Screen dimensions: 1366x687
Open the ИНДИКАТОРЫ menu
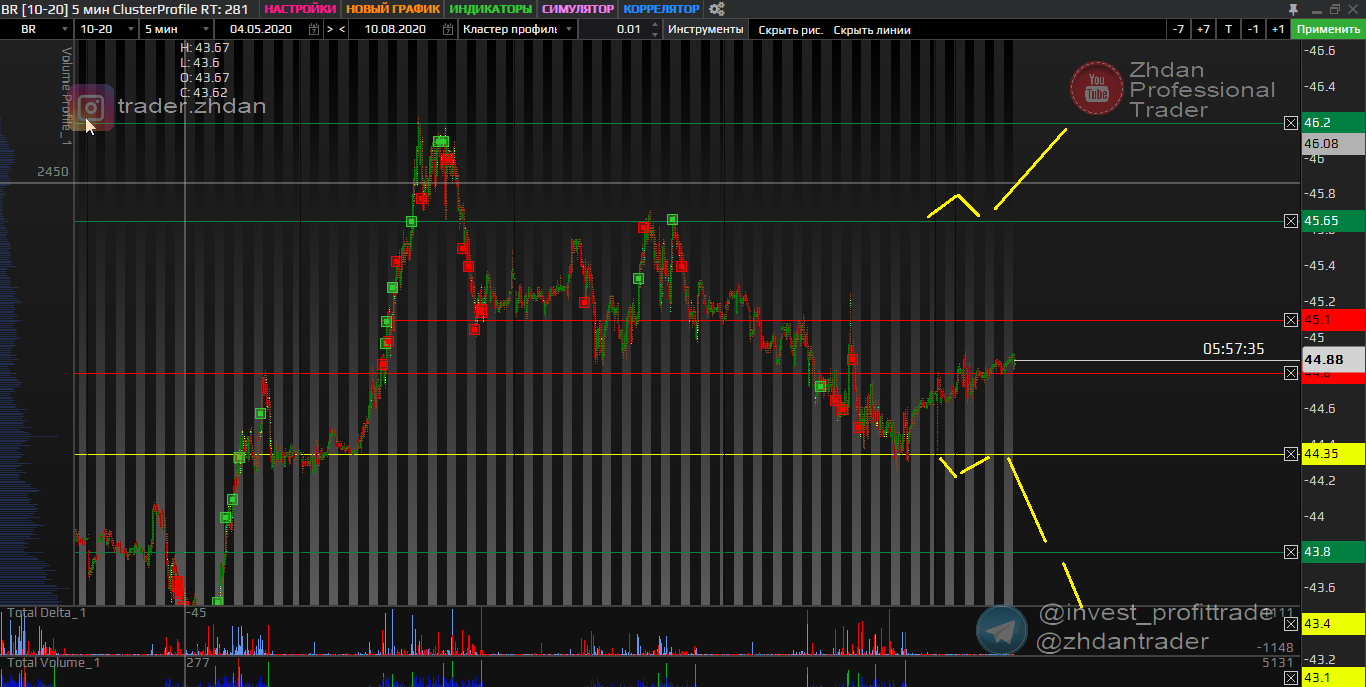(x=490, y=9)
